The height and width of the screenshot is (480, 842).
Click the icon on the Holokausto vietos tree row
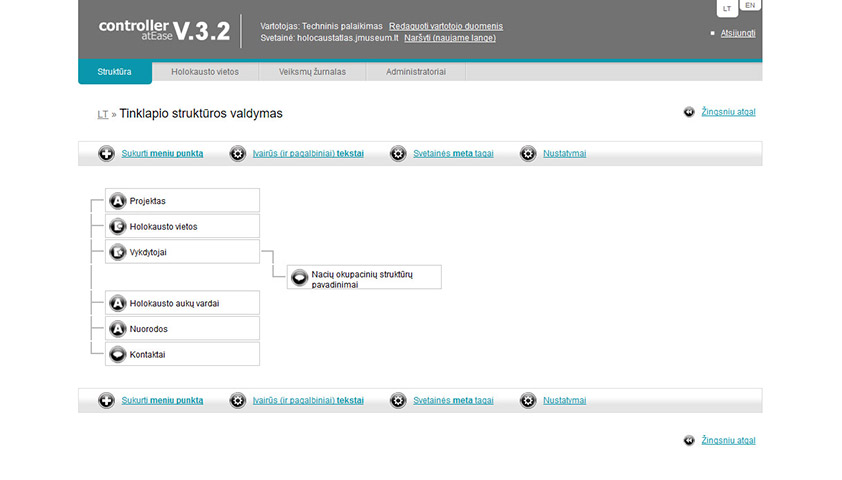tap(118, 227)
